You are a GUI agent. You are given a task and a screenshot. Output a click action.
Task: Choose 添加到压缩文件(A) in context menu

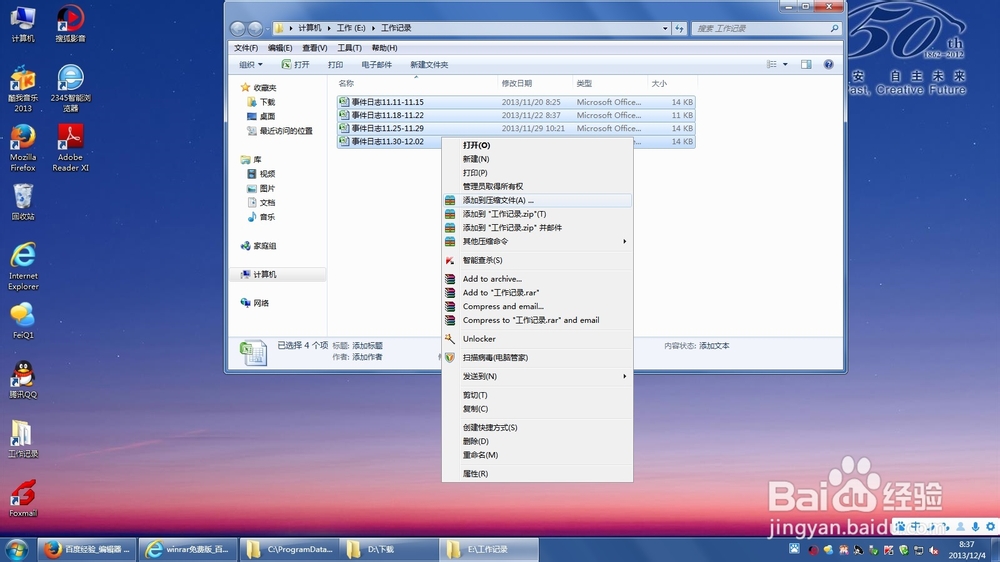coord(537,200)
